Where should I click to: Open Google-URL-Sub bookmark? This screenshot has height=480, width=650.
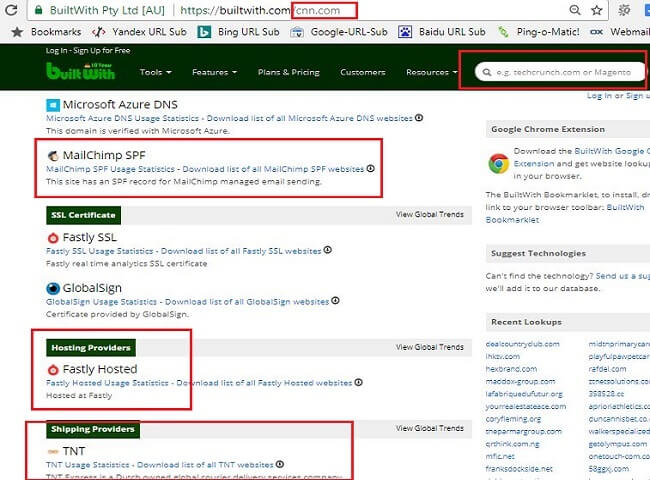339,32
